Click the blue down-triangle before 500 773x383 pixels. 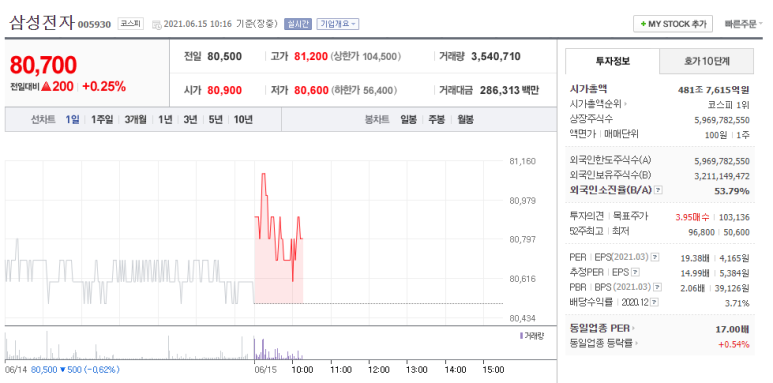(x=62, y=370)
